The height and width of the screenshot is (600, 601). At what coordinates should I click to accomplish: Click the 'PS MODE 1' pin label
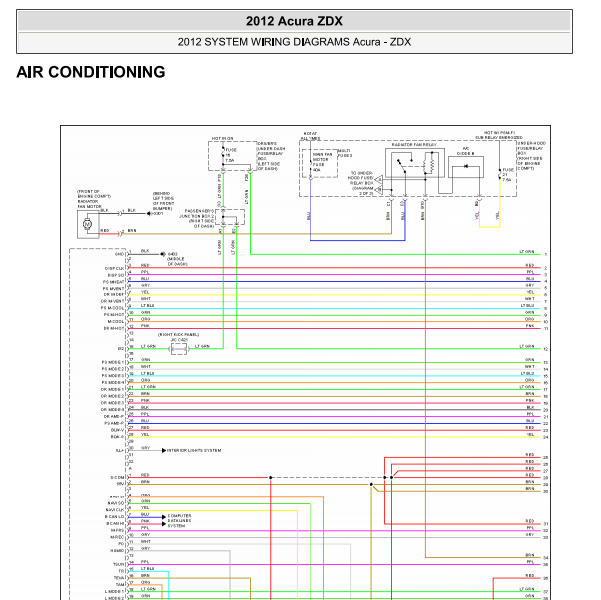click(x=113, y=362)
